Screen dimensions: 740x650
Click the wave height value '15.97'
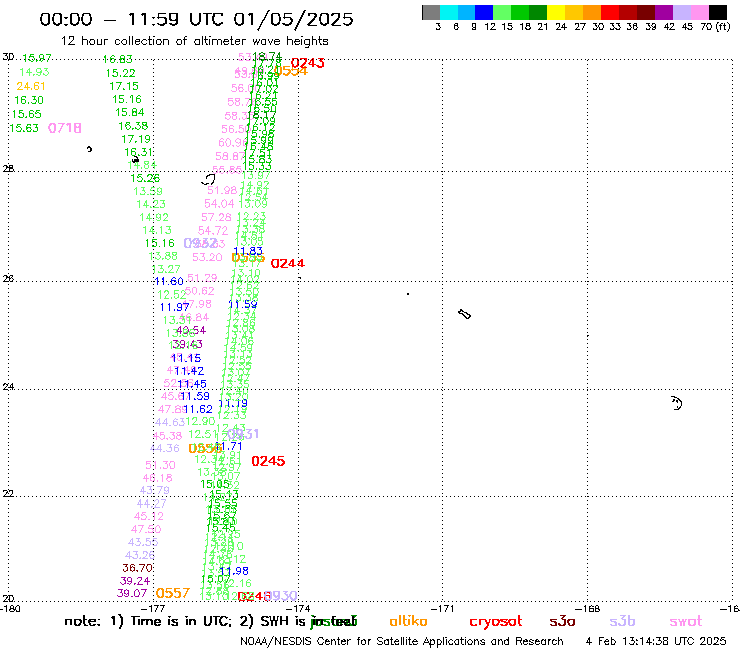37,58
